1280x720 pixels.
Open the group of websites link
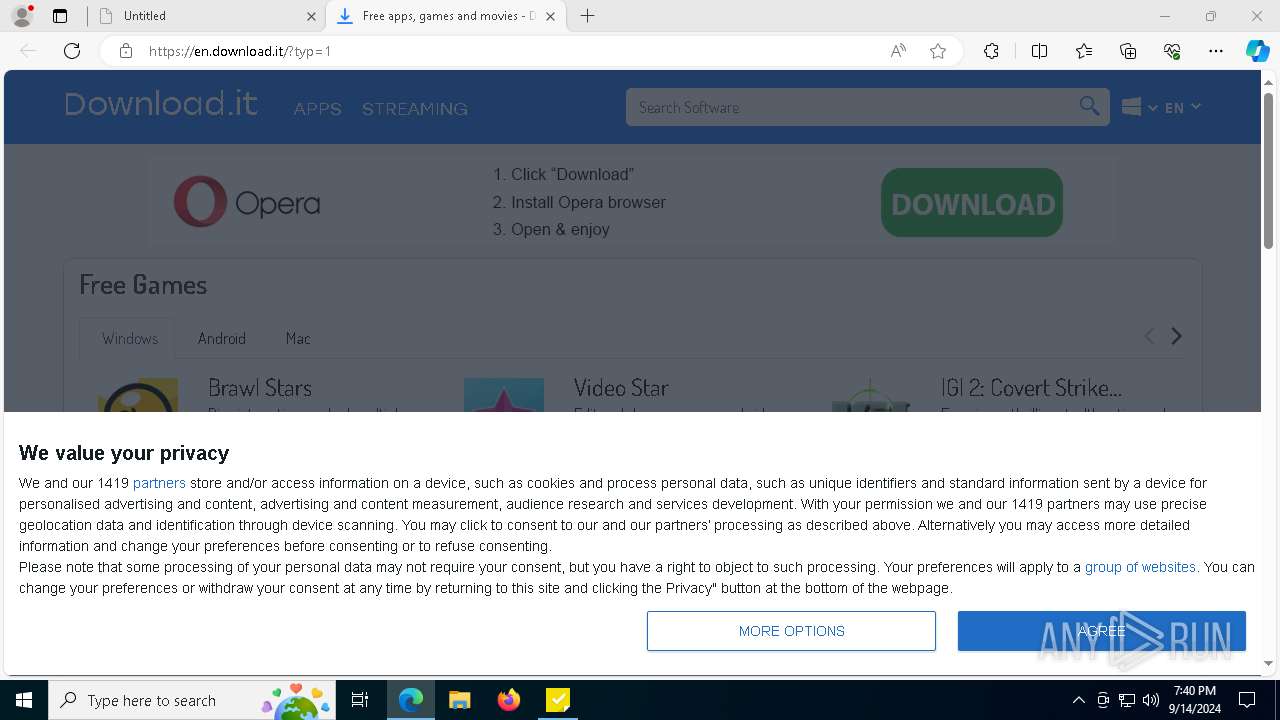click(x=1140, y=567)
